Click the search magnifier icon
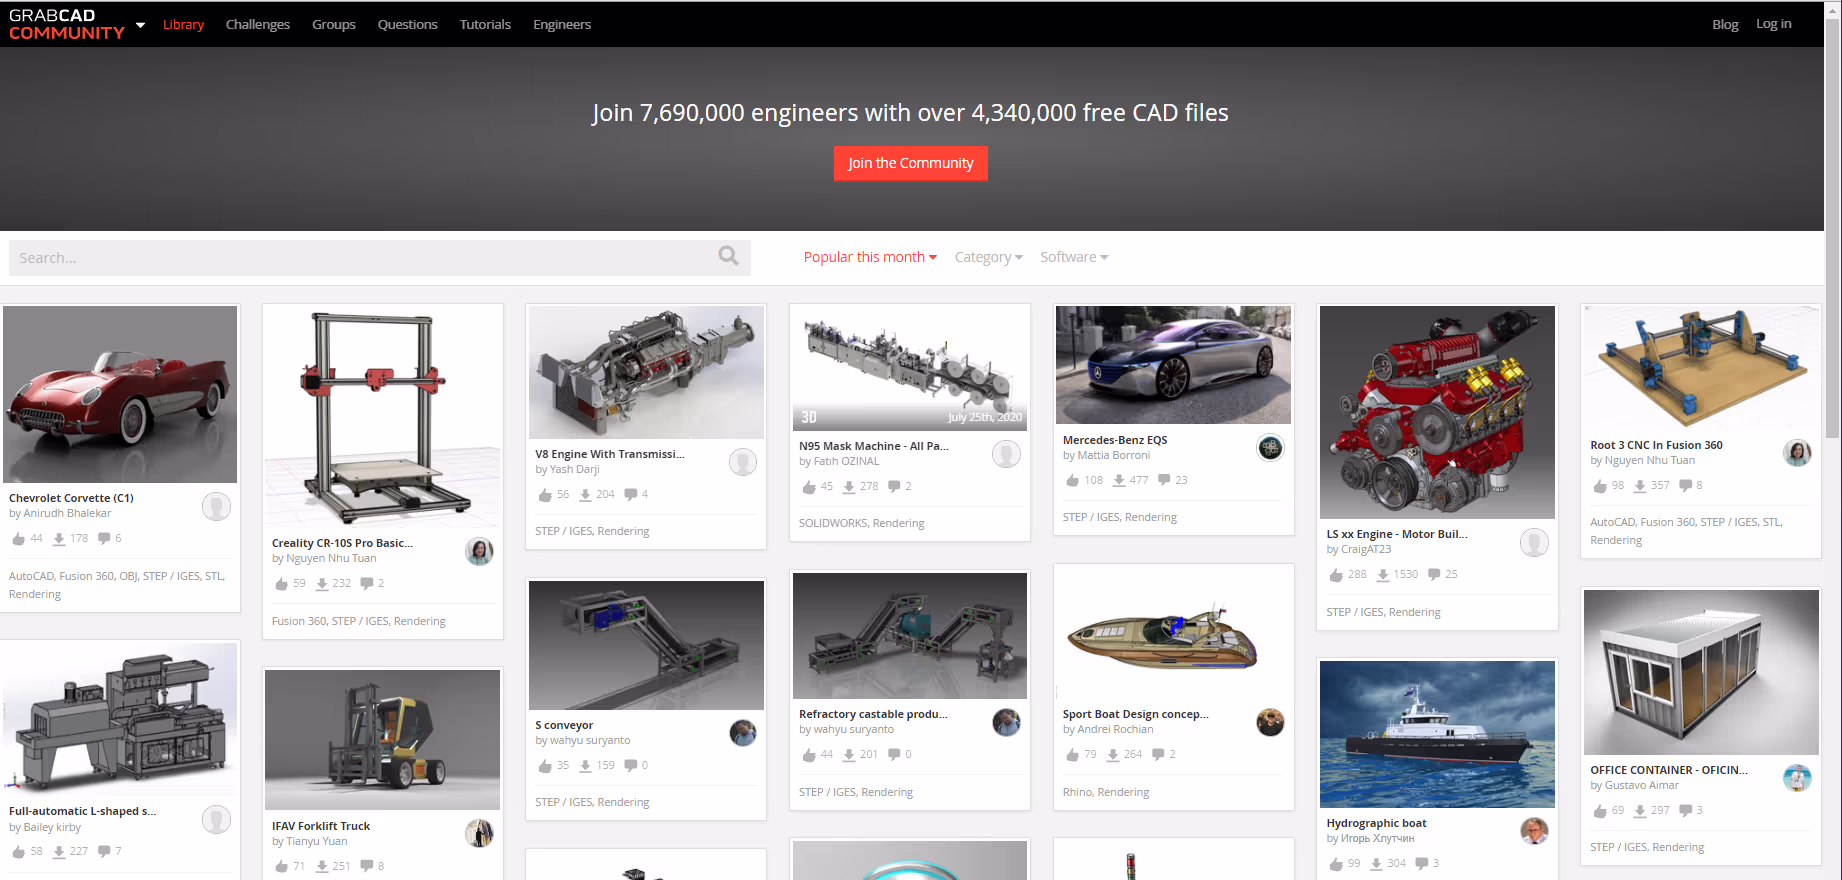The image size is (1842, 880). coord(728,256)
